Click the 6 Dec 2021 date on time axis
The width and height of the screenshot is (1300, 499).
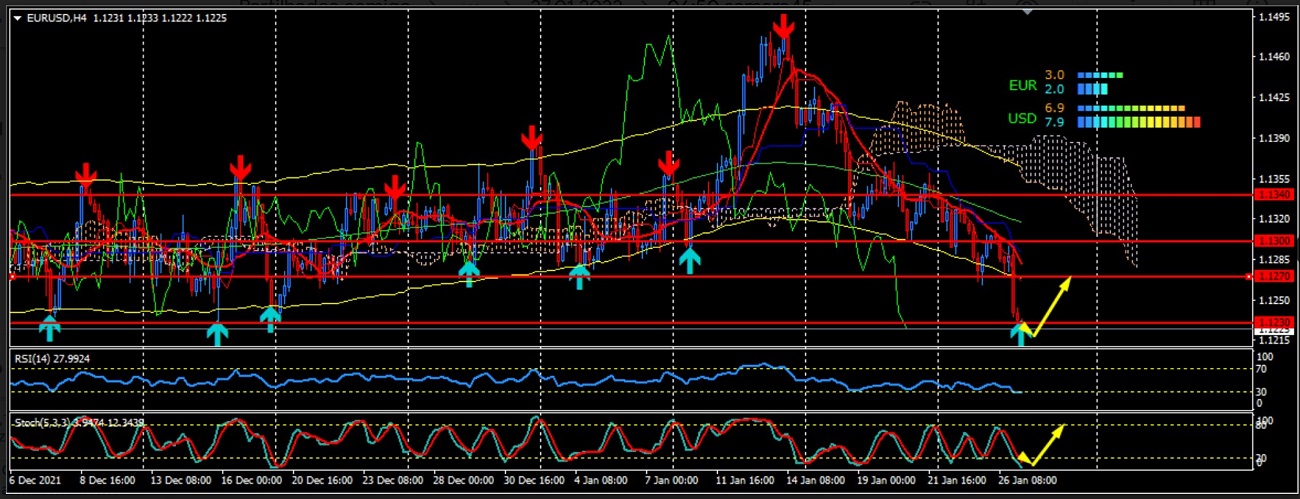coord(35,479)
